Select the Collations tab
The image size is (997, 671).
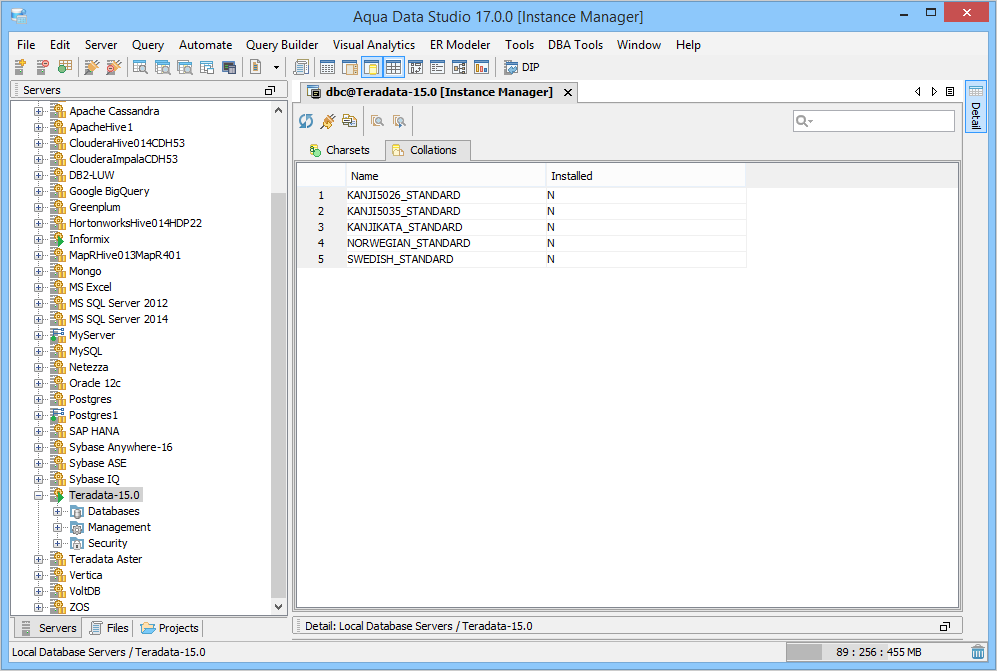(428, 150)
